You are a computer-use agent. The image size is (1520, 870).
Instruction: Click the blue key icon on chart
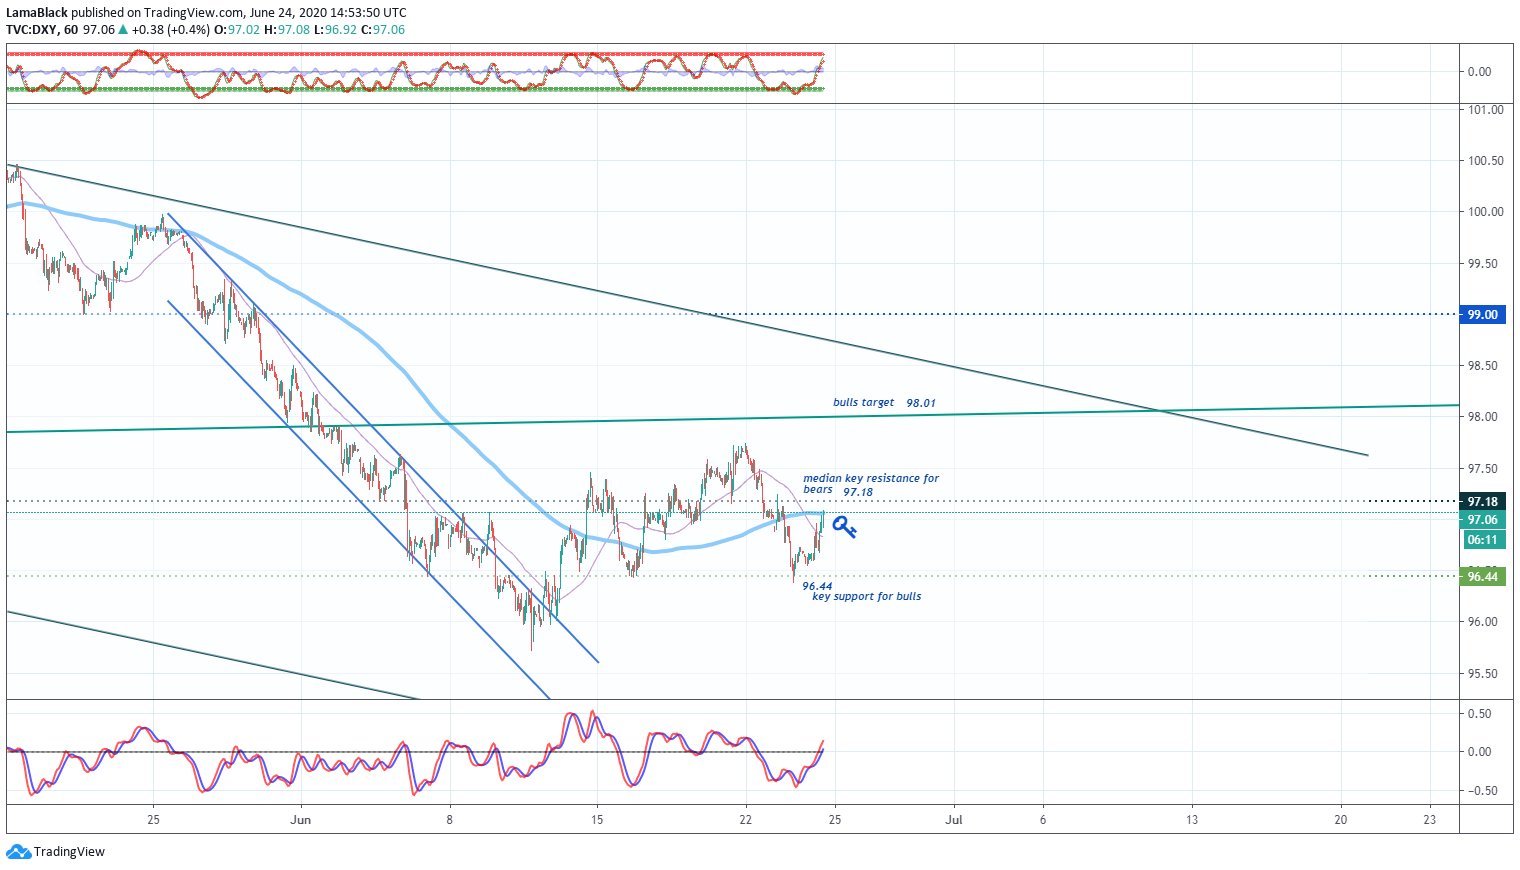click(844, 527)
